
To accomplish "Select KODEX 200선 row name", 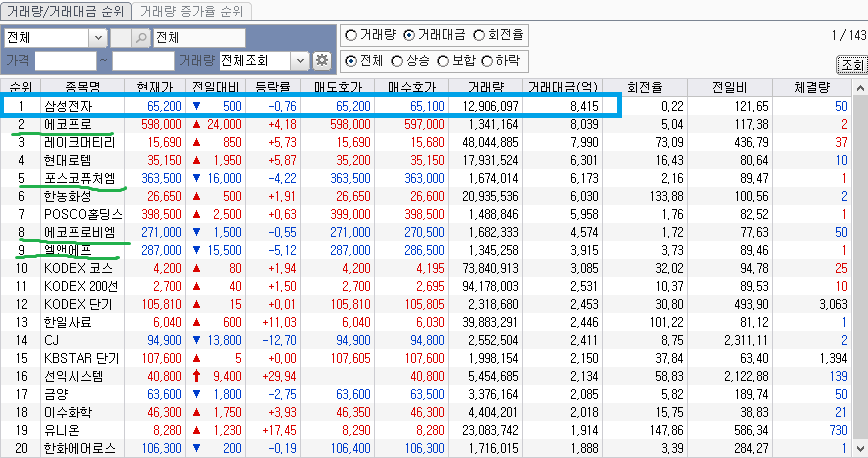I will click(x=81, y=286).
